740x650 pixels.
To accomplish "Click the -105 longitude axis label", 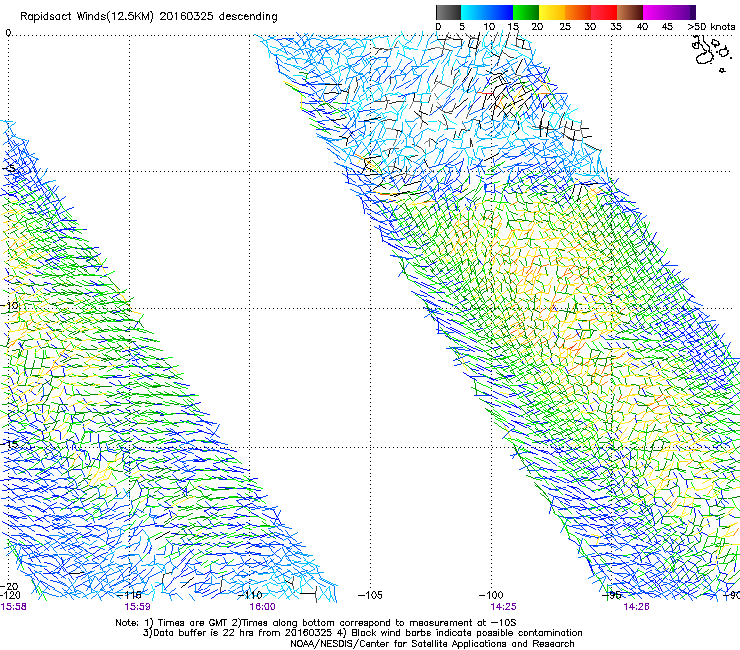I will pyautogui.click(x=370, y=595).
